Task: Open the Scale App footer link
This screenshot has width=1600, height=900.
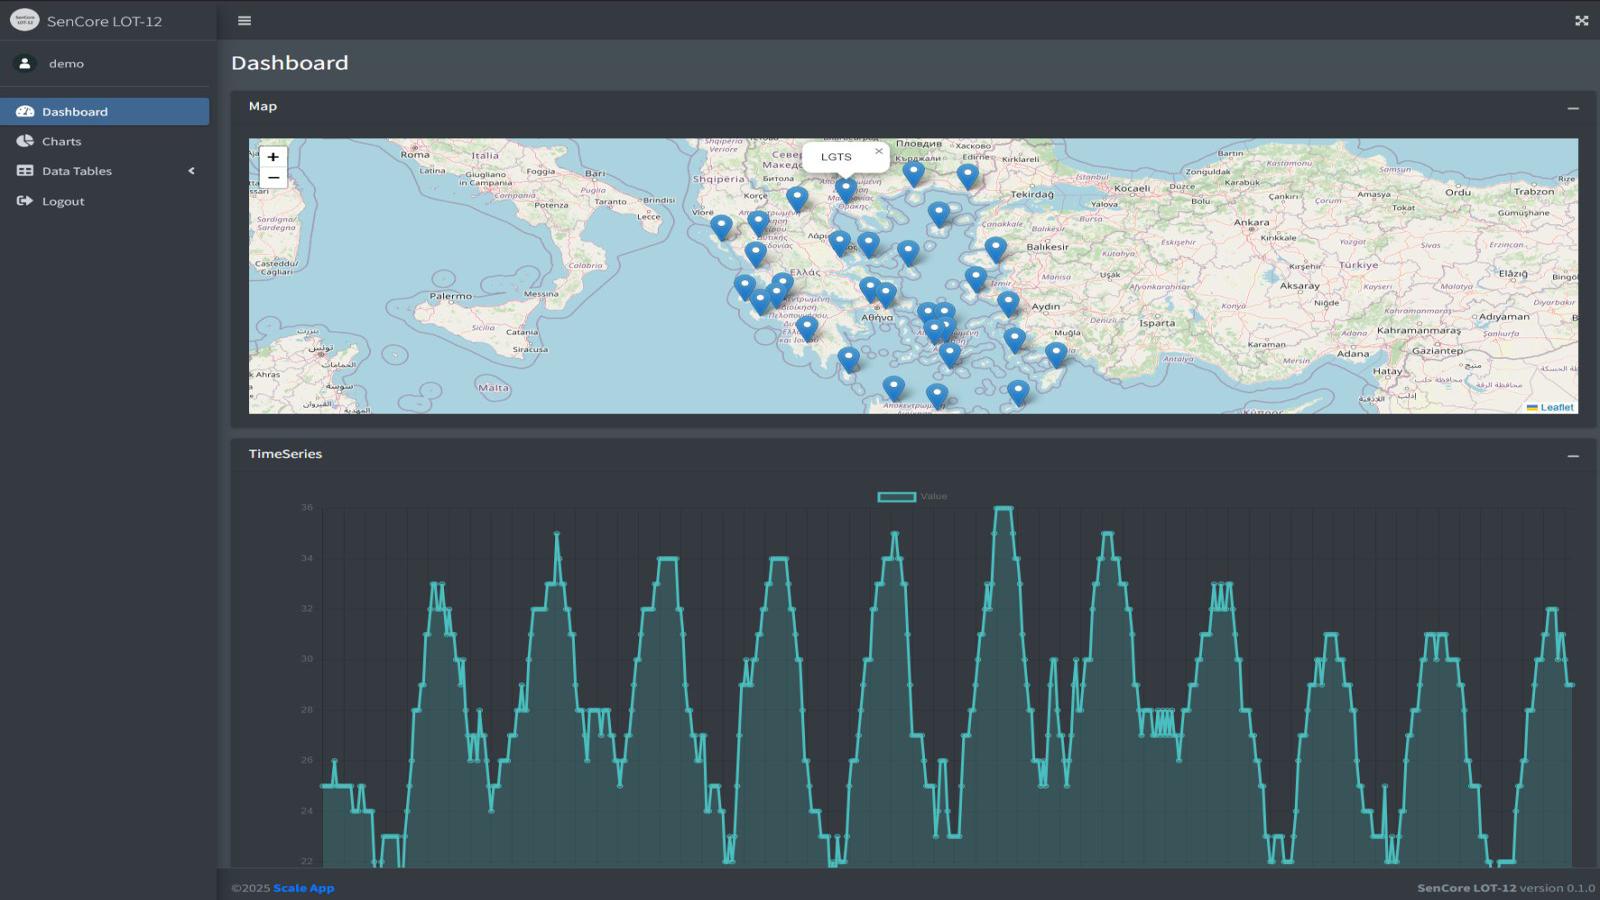Action: pos(304,888)
